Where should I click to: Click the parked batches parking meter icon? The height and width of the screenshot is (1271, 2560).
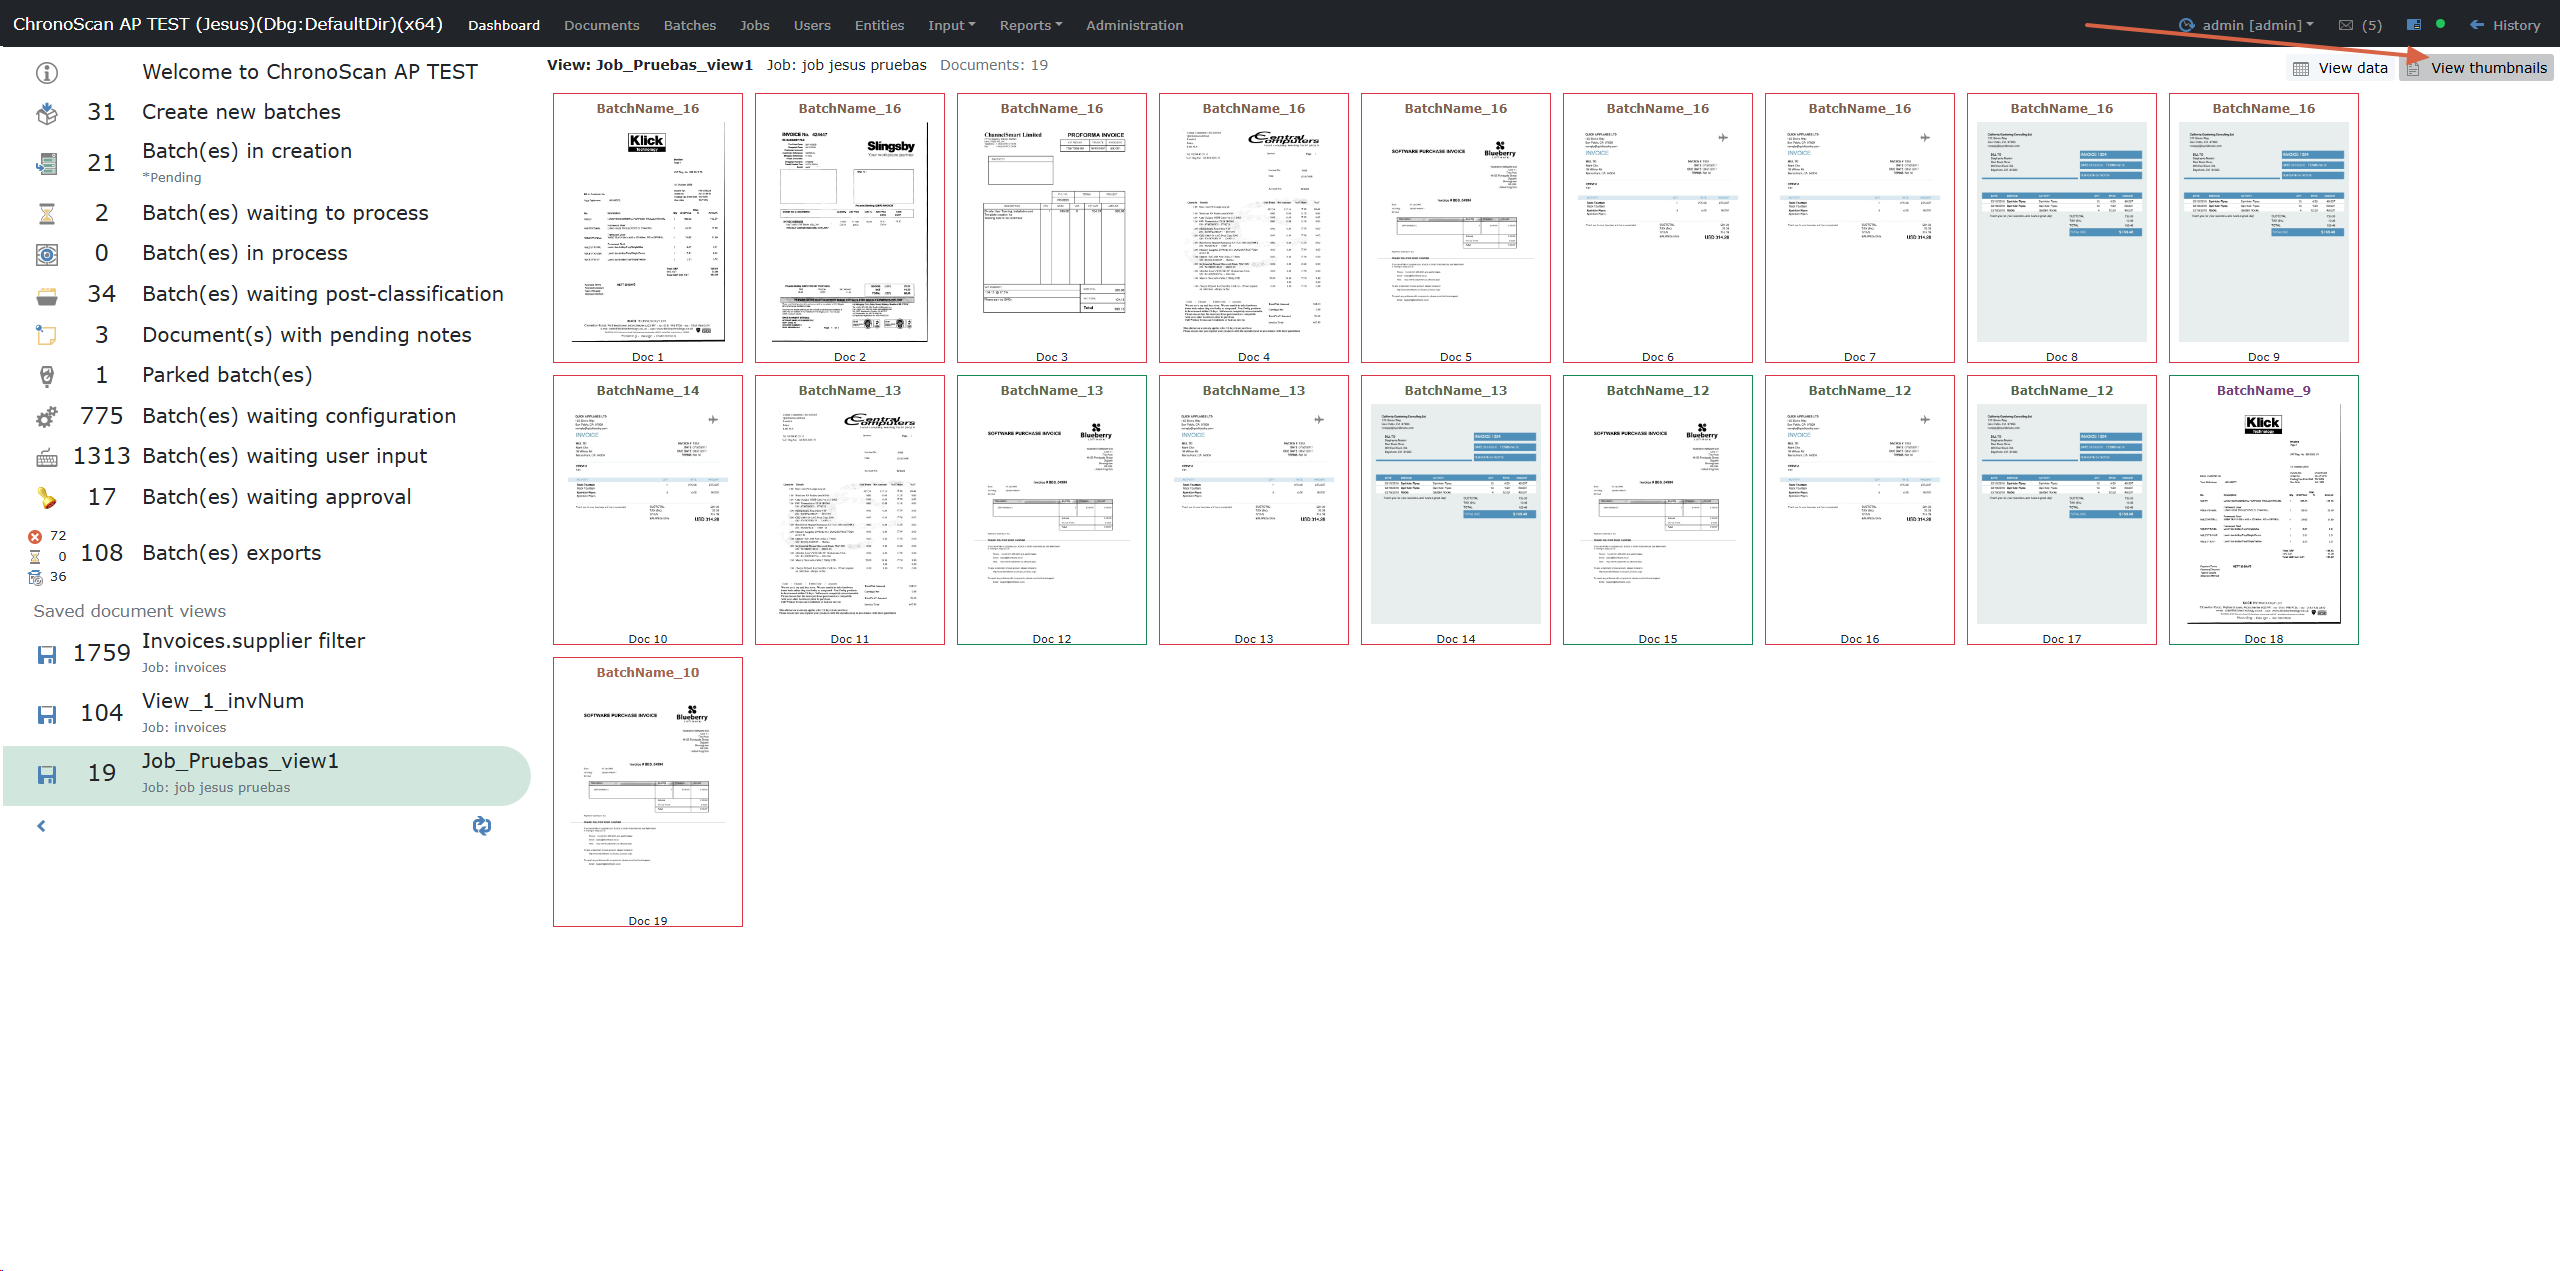click(x=47, y=376)
